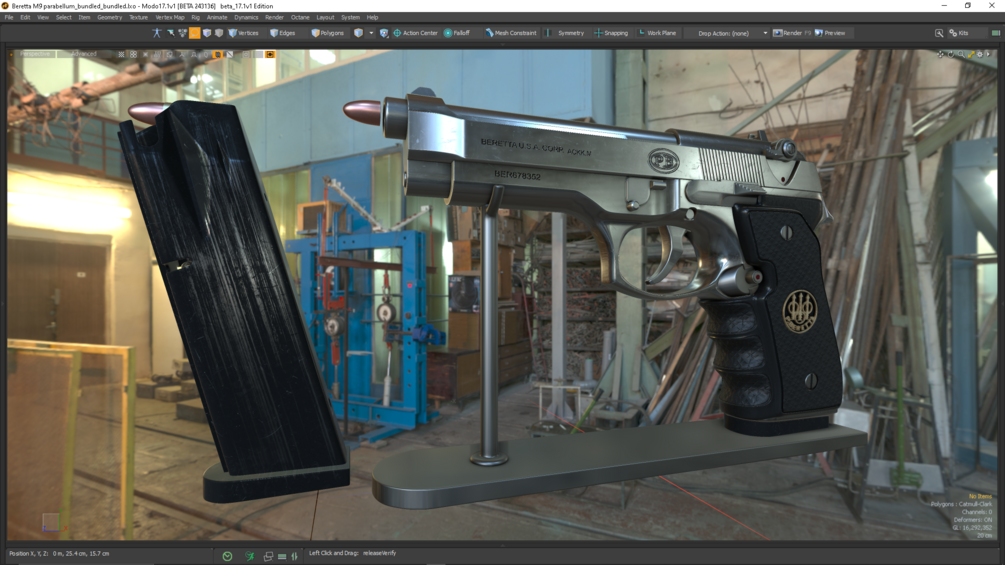Open the Layout menu
Viewport: 1005px width, 565px height.
coord(325,17)
